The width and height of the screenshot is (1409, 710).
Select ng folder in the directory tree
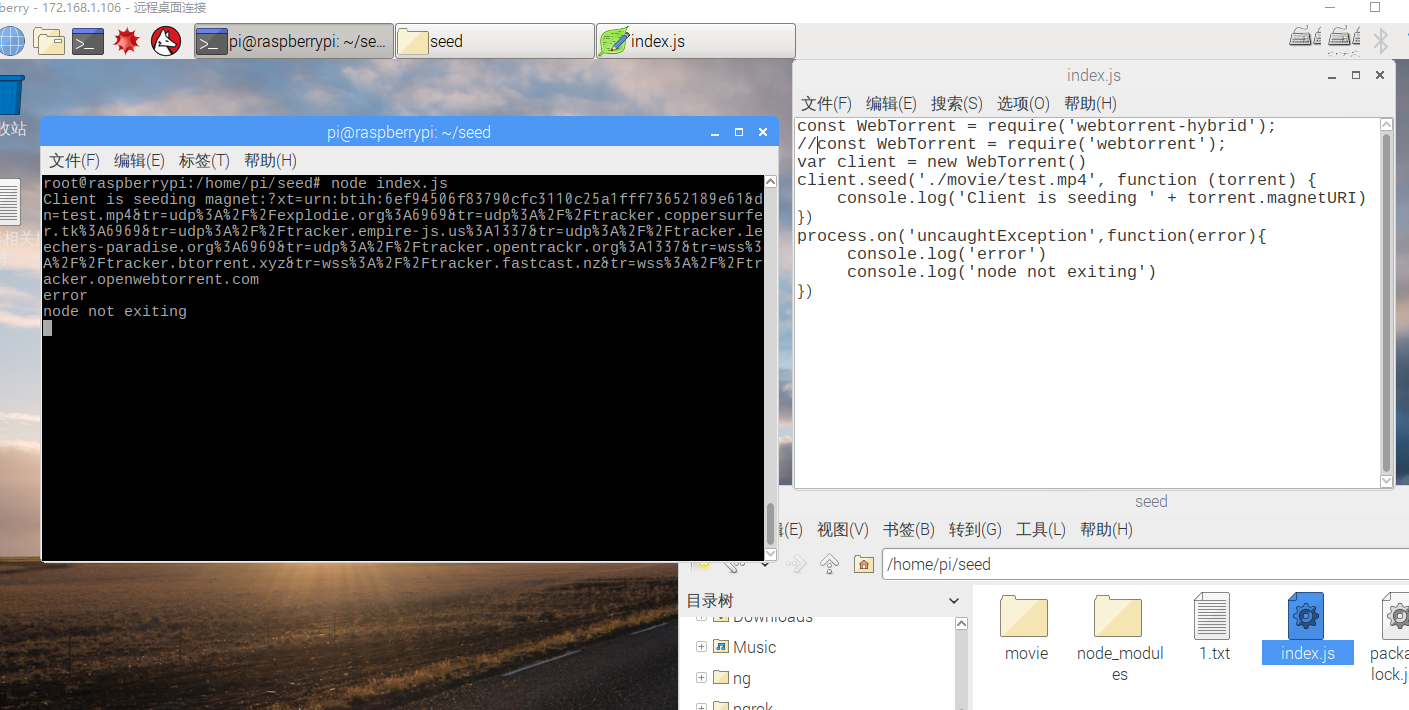coord(741,678)
